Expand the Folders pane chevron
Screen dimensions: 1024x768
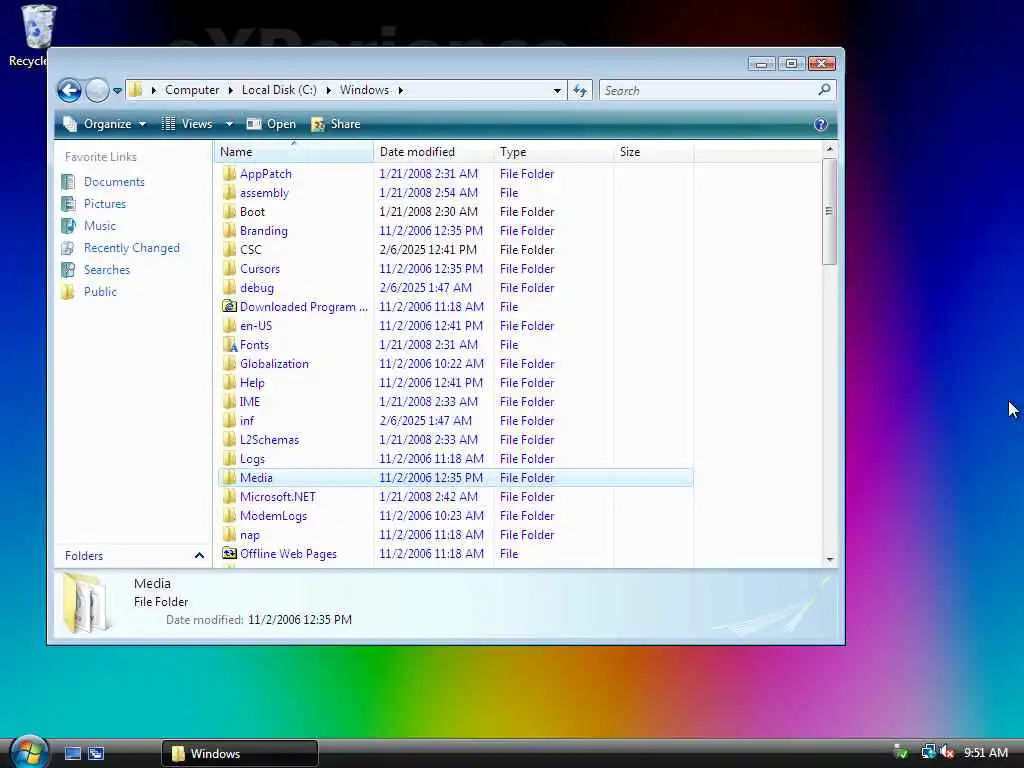[x=199, y=556]
